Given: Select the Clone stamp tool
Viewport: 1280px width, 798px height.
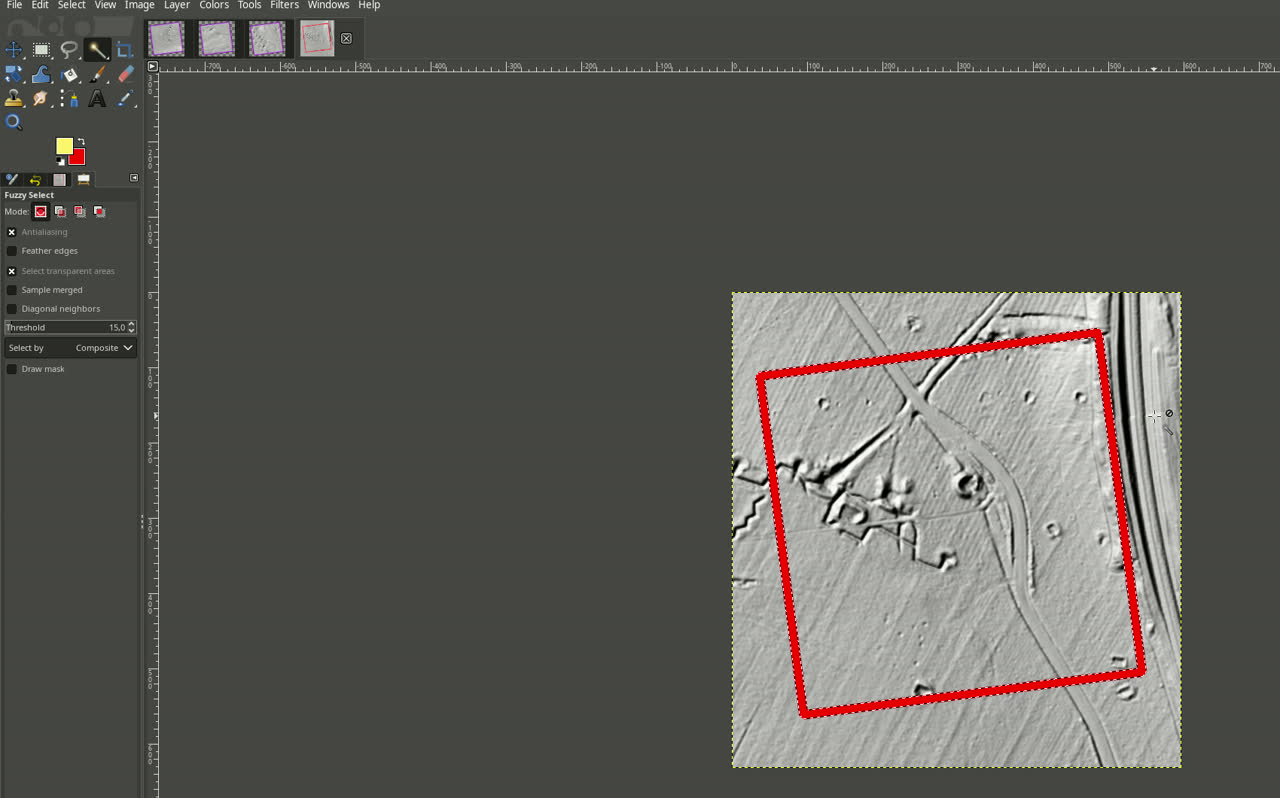Looking at the screenshot, I should point(14,98).
